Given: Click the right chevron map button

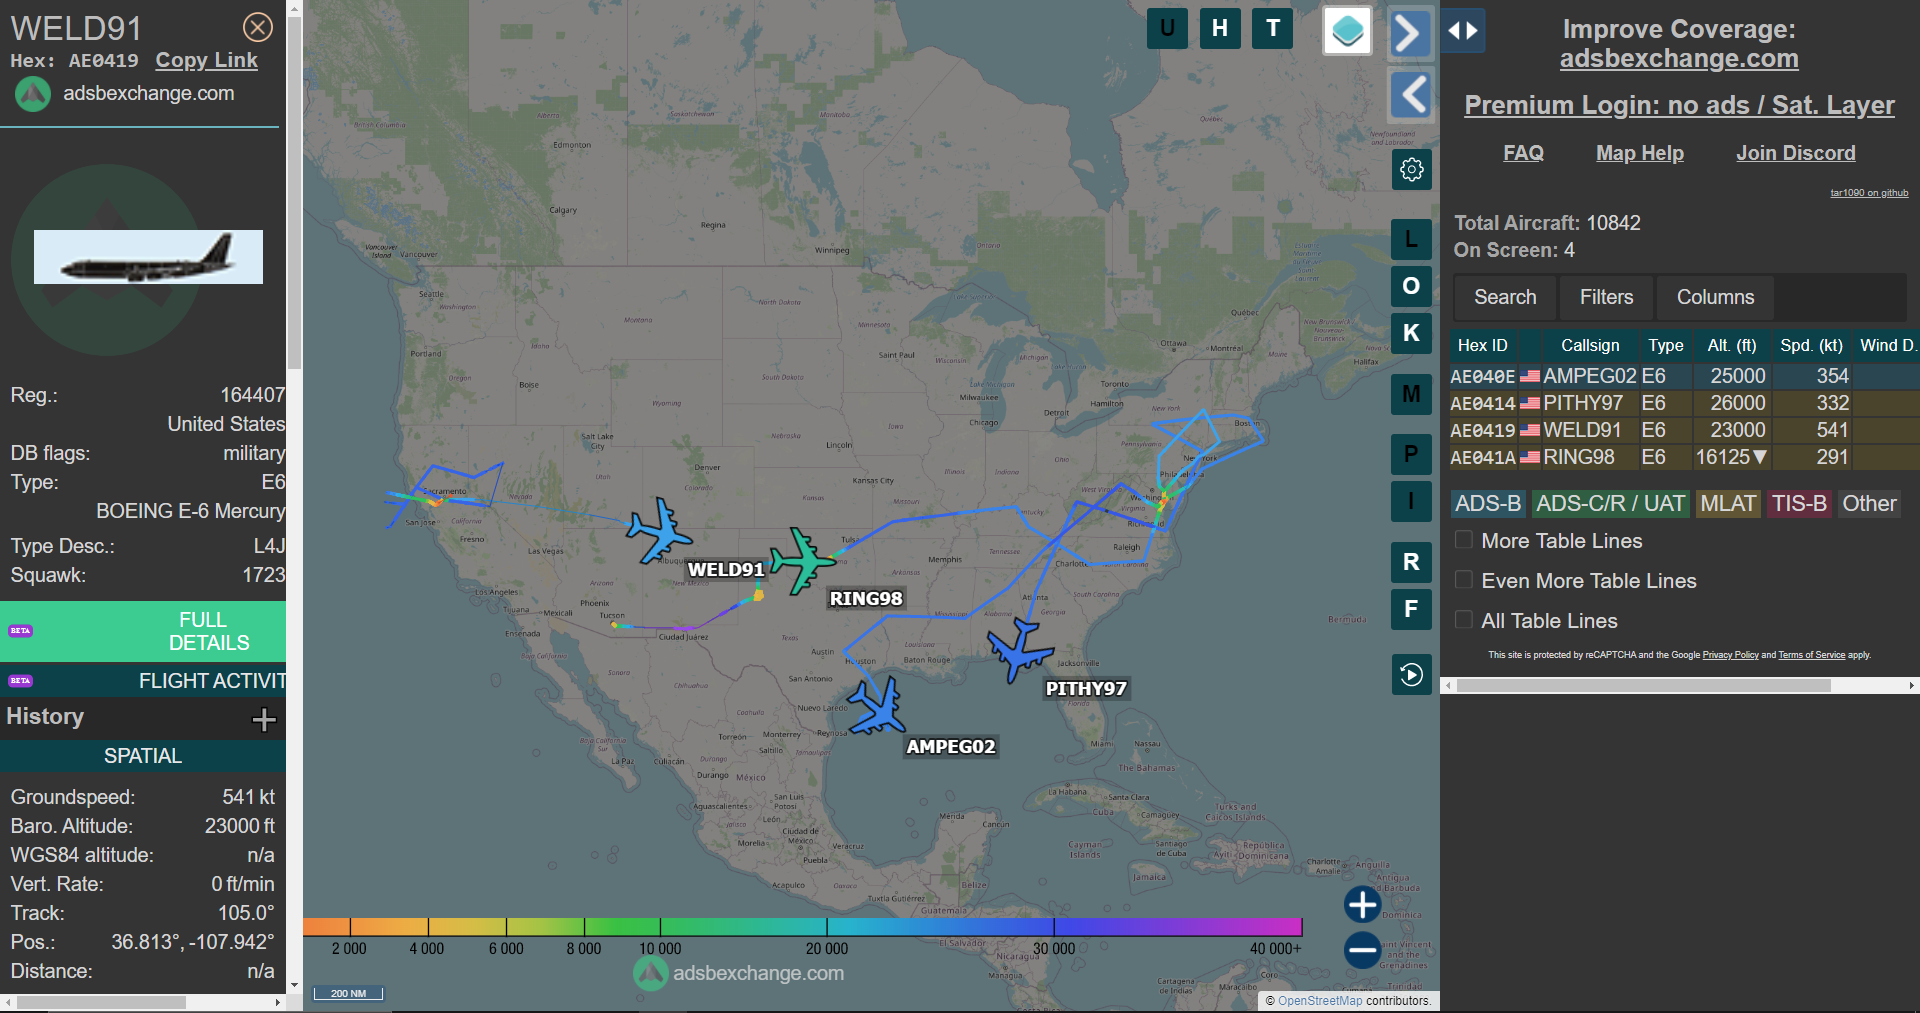Looking at the screenshot, I should [x=1410, y=33].
